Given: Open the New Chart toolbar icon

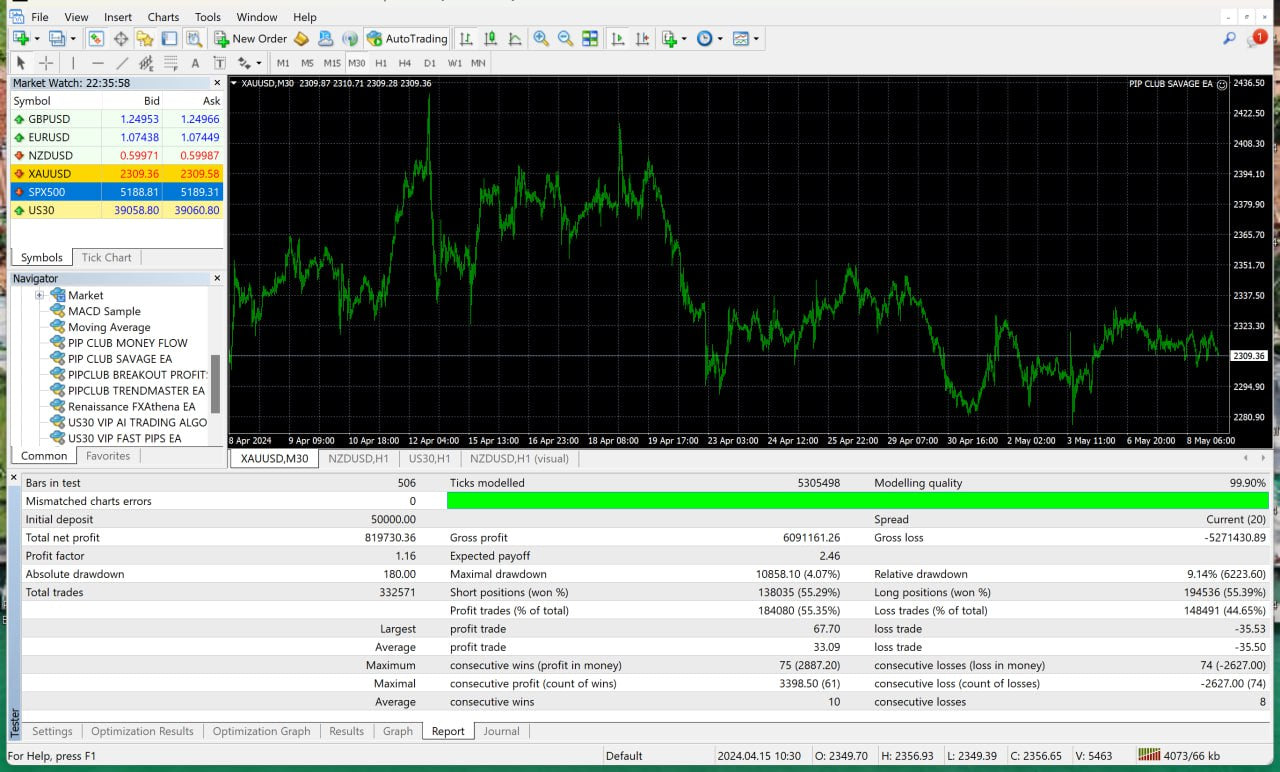Looking at the screenshot, I should pyautogui.click(x=21, y=39).
